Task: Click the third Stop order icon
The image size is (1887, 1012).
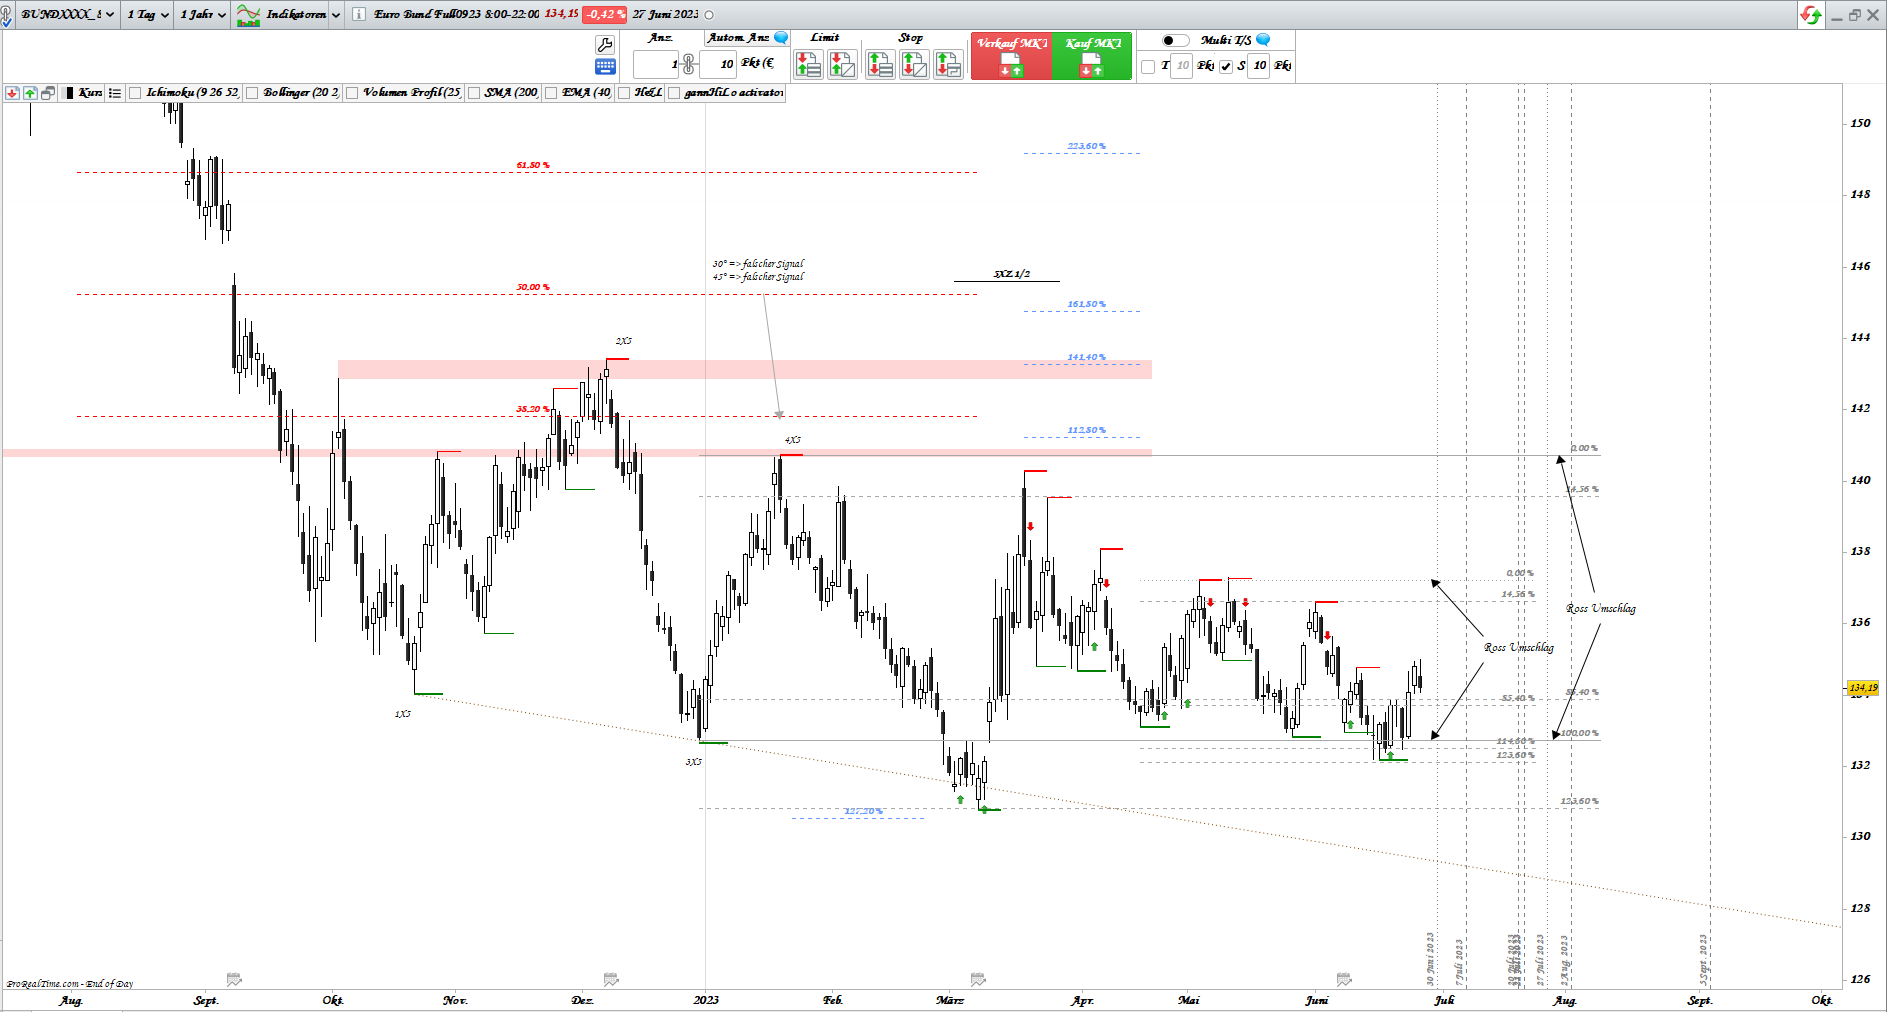Action: pos(948,65)
